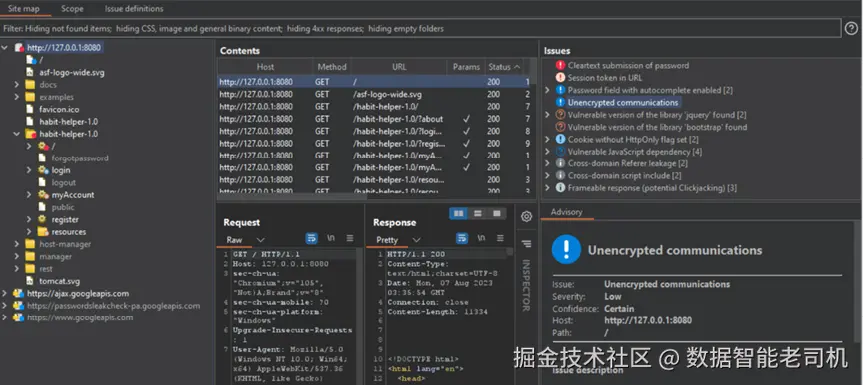Image resolution: width=863 pixels, height=385 pixels.
Task: Click the question-mark icon for bootstrap vulnerability
Action: click(x=560, y=127)
